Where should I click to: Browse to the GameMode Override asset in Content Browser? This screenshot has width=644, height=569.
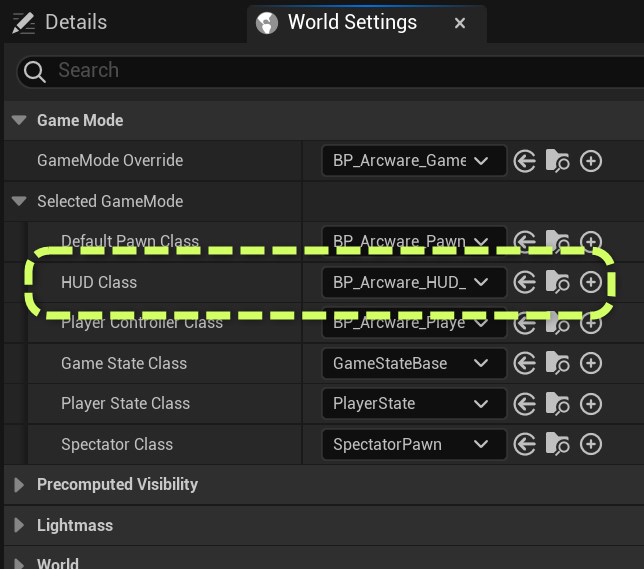coord(558,161)
